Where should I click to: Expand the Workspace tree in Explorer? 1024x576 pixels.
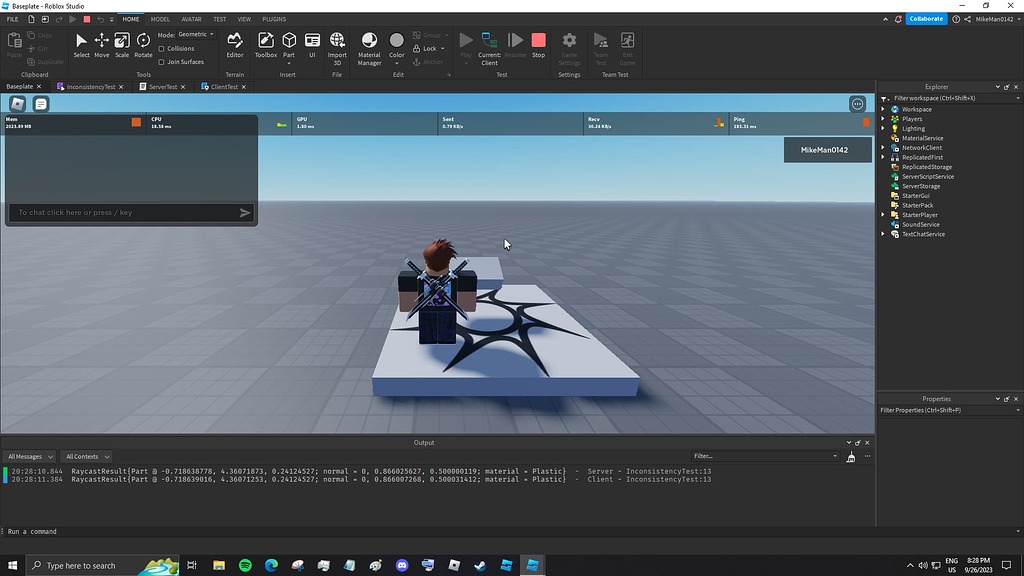(882, 109)
